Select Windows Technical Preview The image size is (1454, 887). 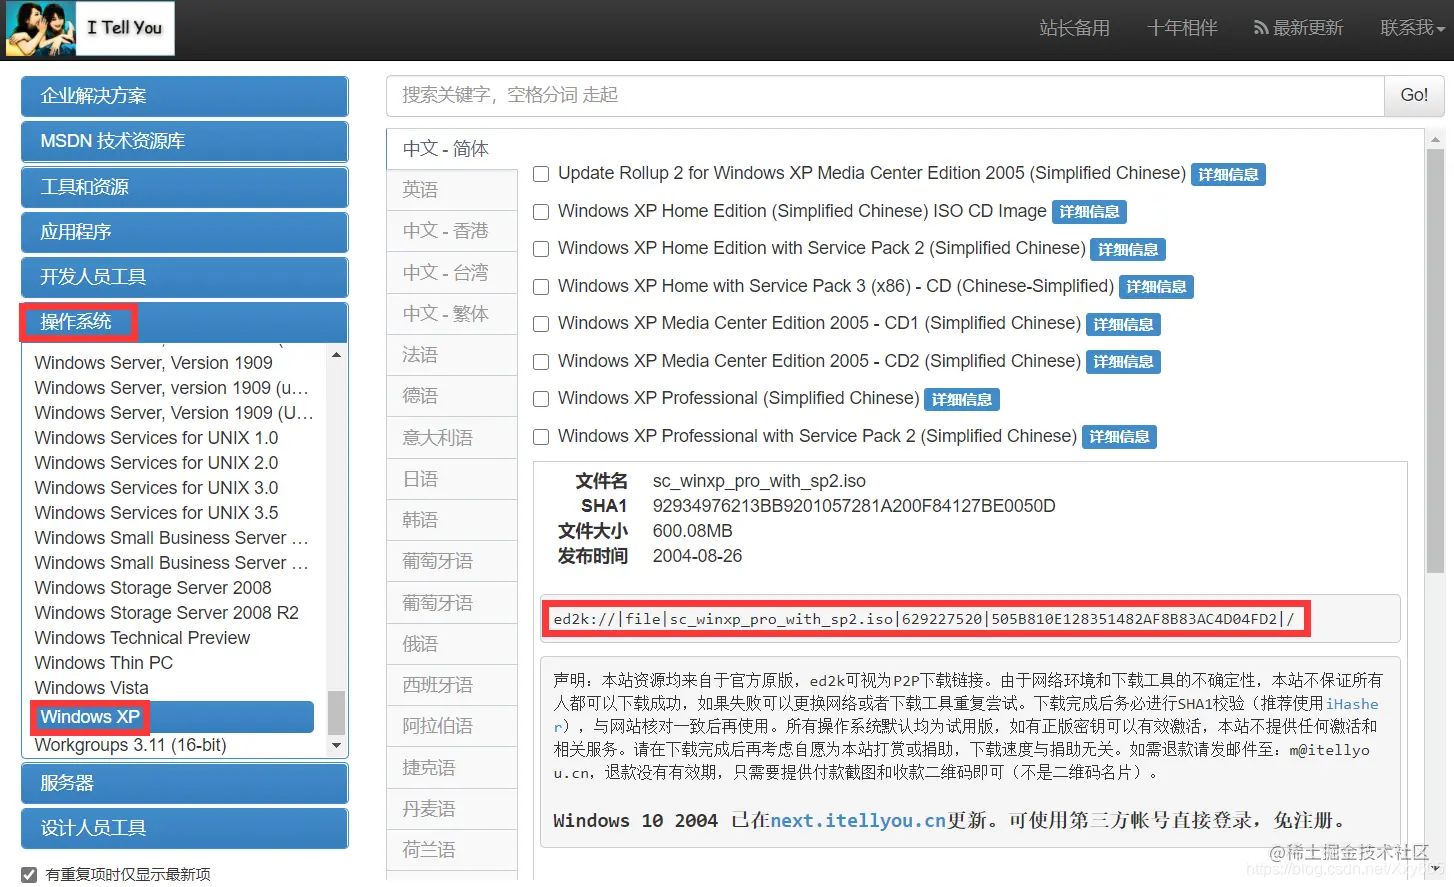tap(142, 637)
